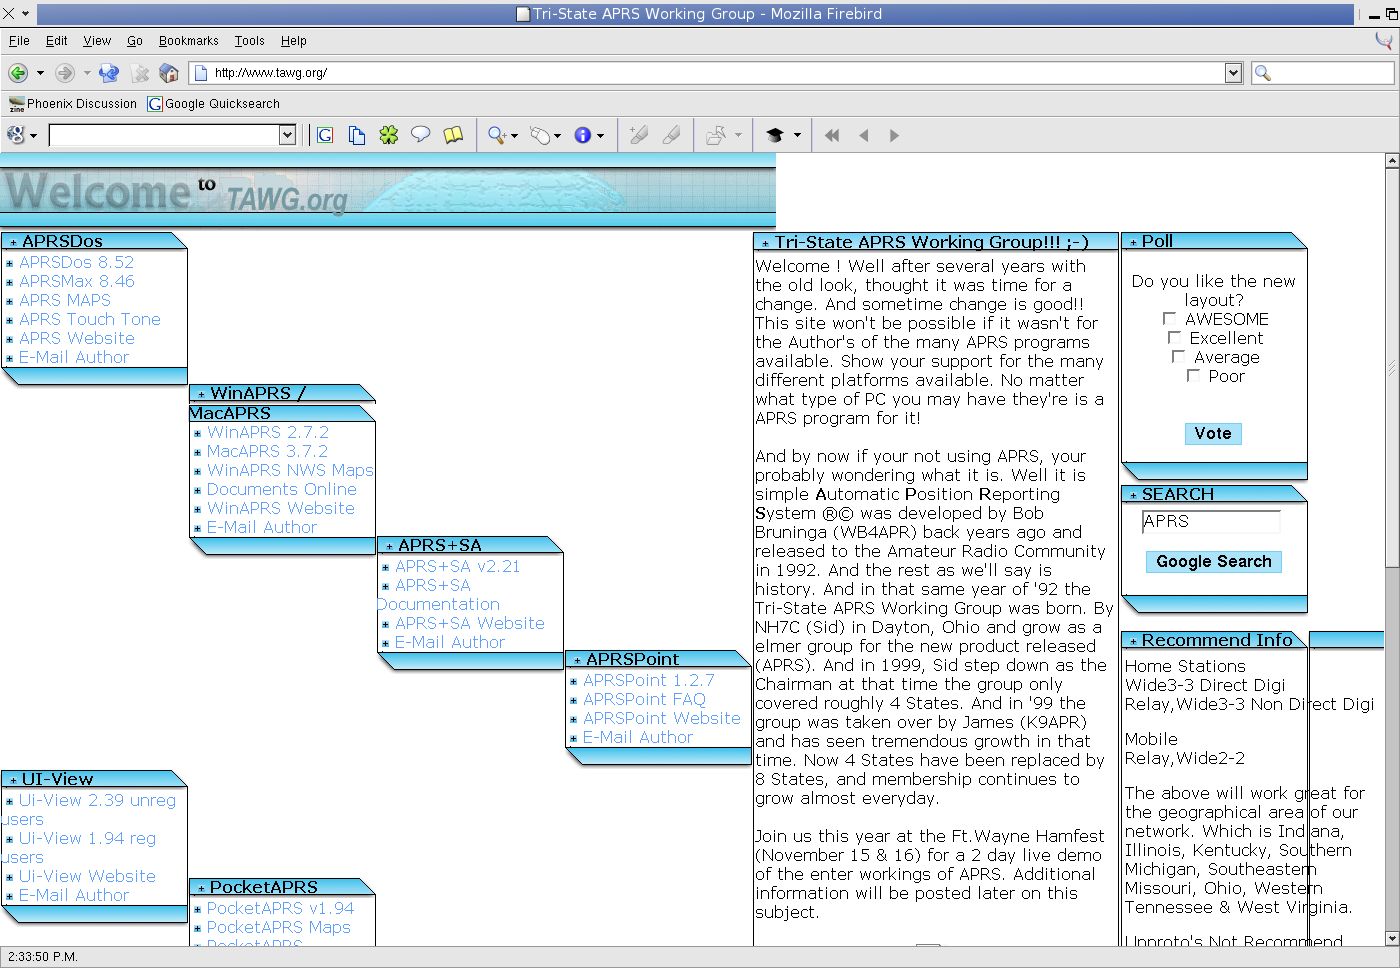Open the Help menu
This screenshot has height=968, width=1400.
point(293,41)
